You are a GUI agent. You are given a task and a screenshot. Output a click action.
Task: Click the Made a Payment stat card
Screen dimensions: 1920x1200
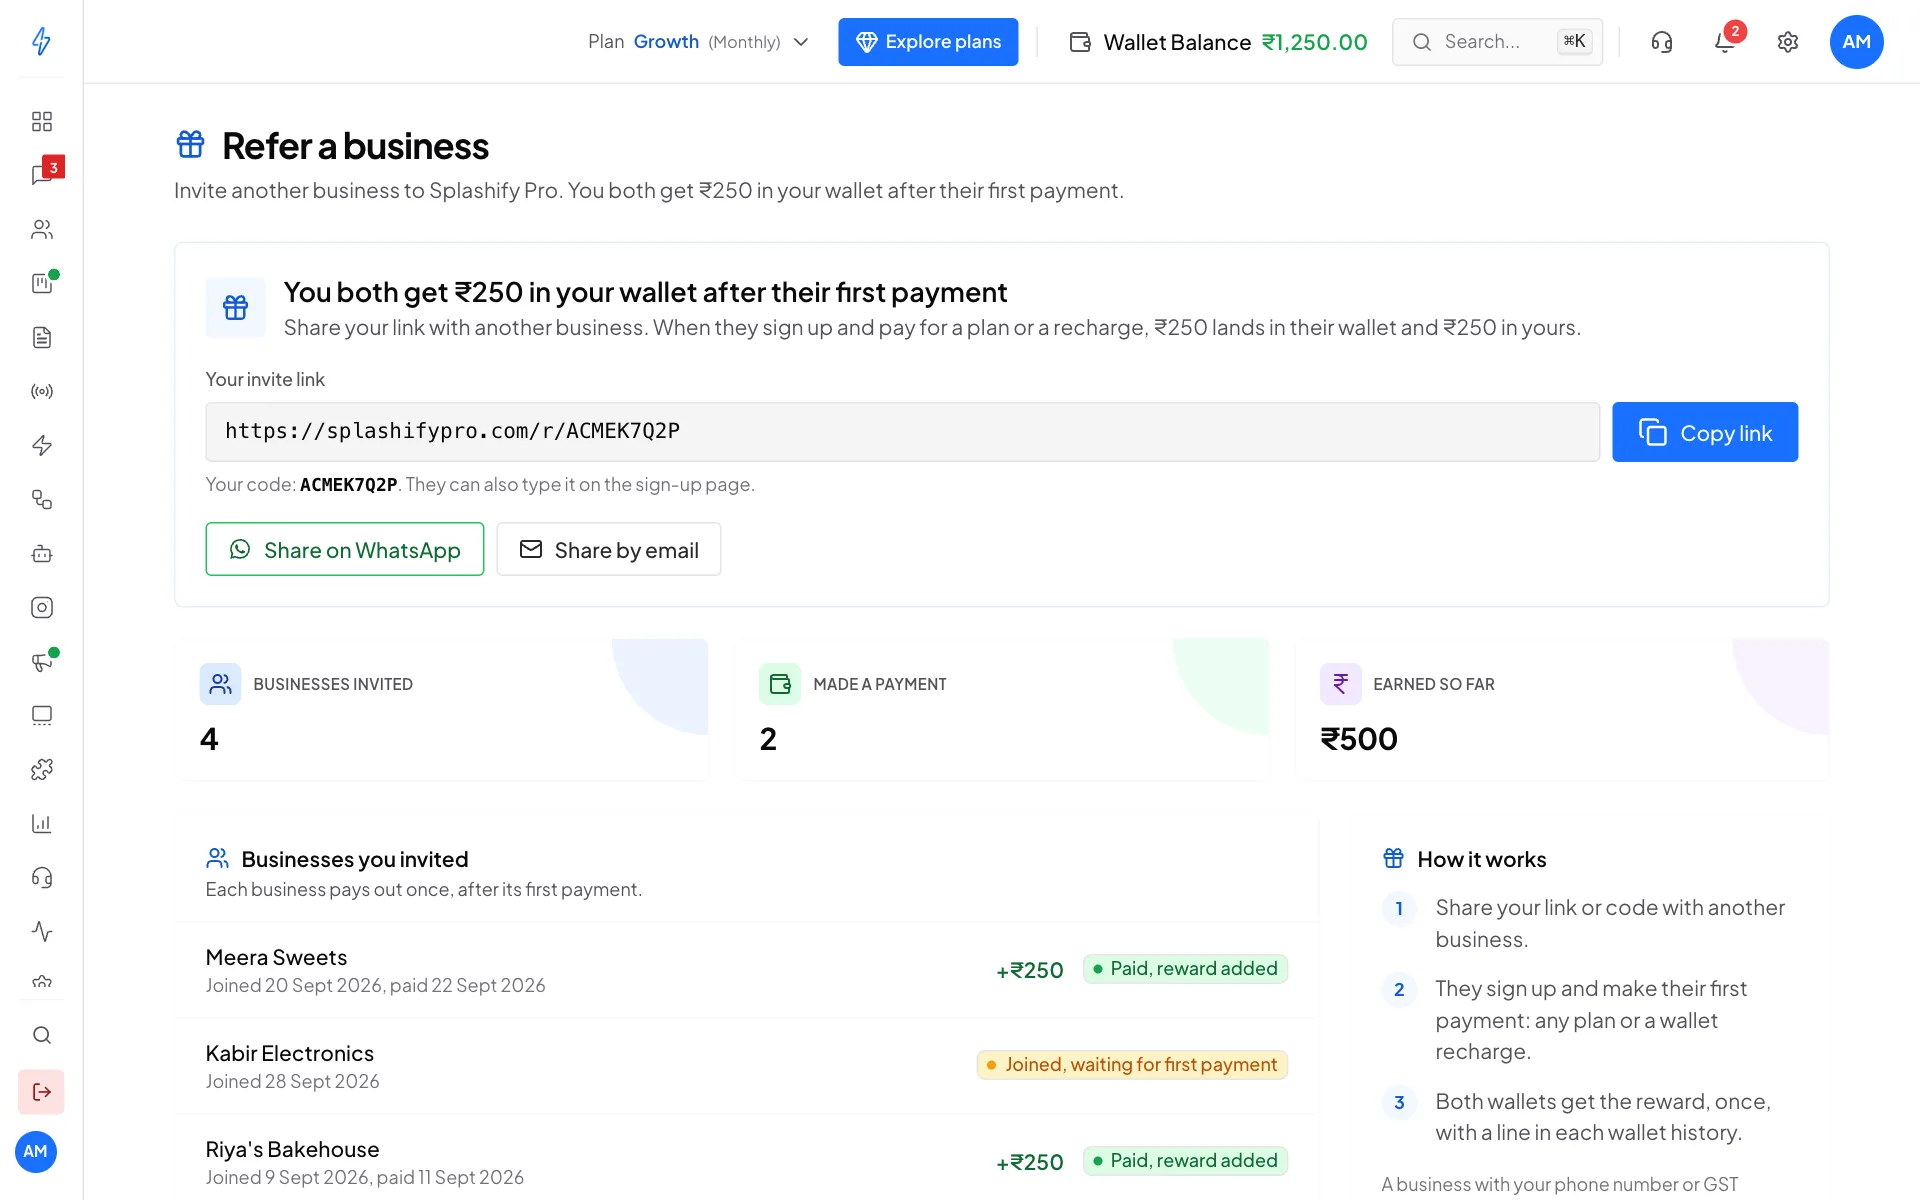tap(1002, 709)
